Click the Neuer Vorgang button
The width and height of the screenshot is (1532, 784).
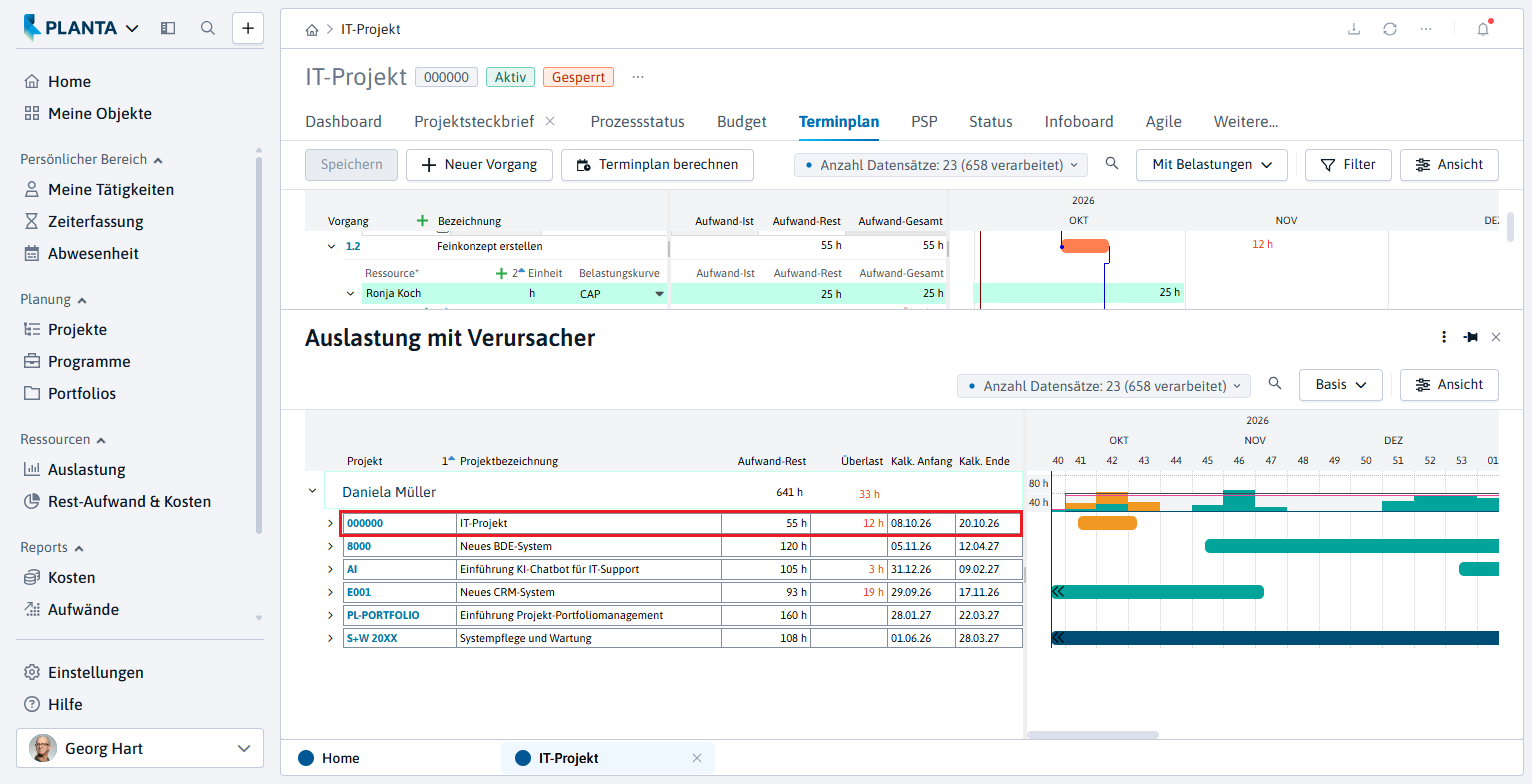(x=479, y=164)
